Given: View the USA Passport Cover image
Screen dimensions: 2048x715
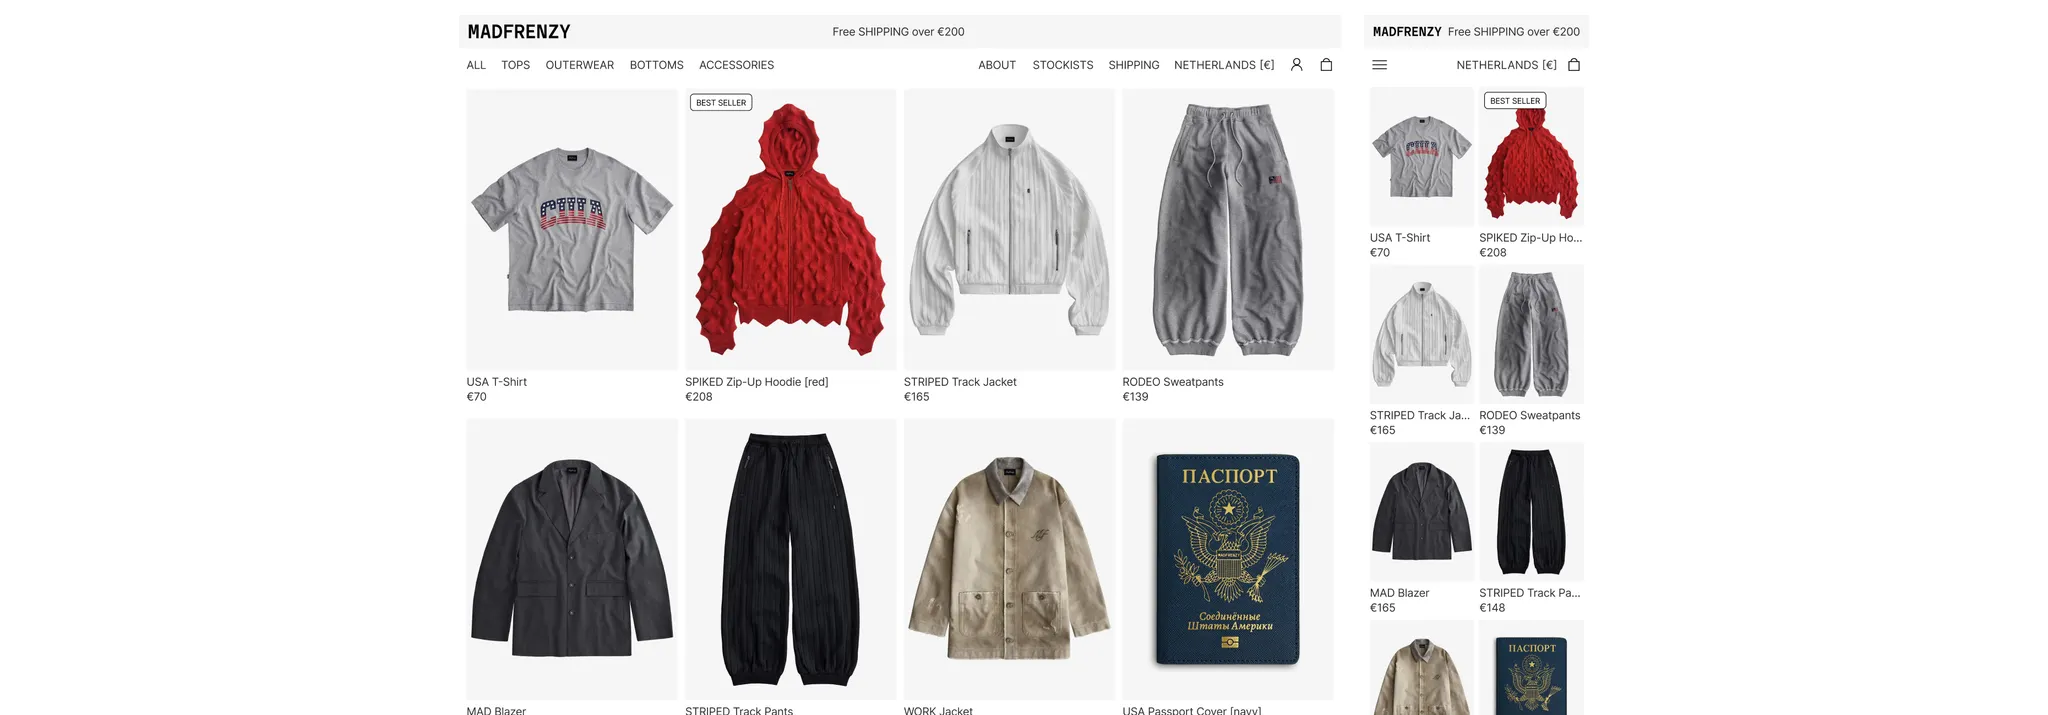Looking at the screenshot, I should pyautogui.click(x=1228, y=559).
